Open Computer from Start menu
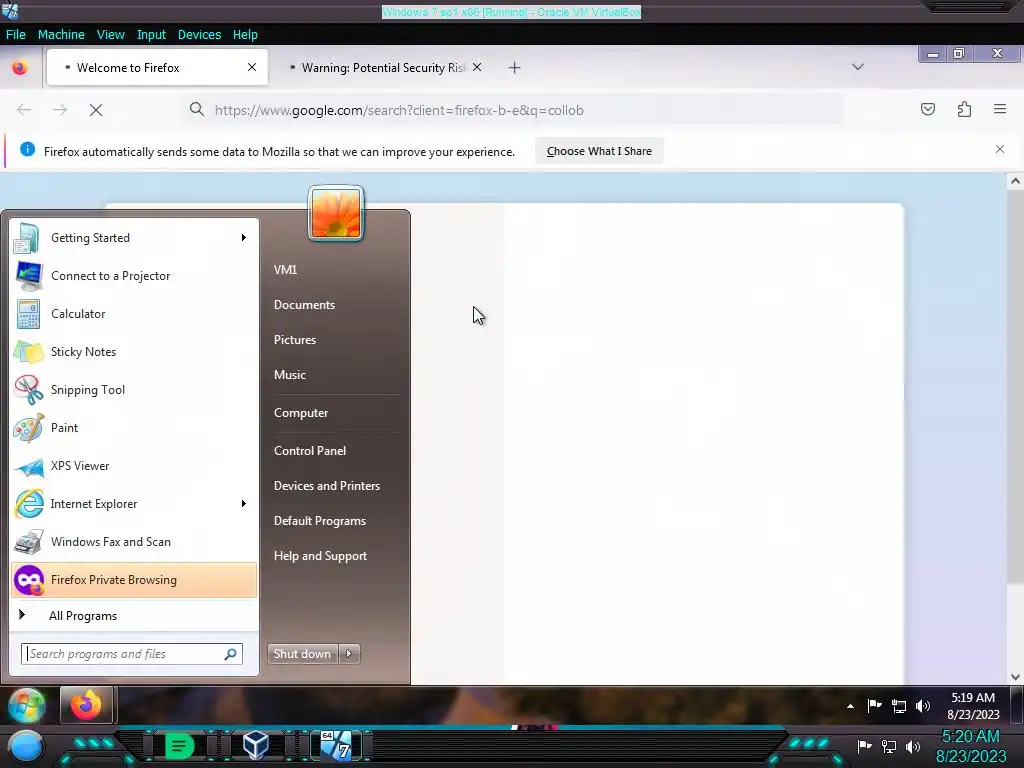This screenshot has height=768, width=1024. [300, 413]
